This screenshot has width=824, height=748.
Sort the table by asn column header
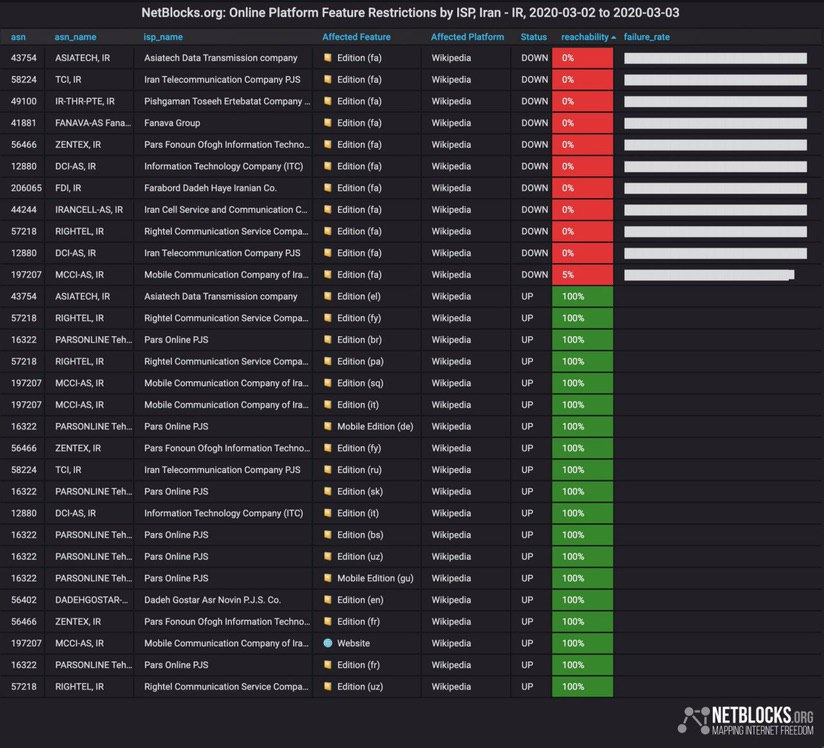(x=18, y=37)
